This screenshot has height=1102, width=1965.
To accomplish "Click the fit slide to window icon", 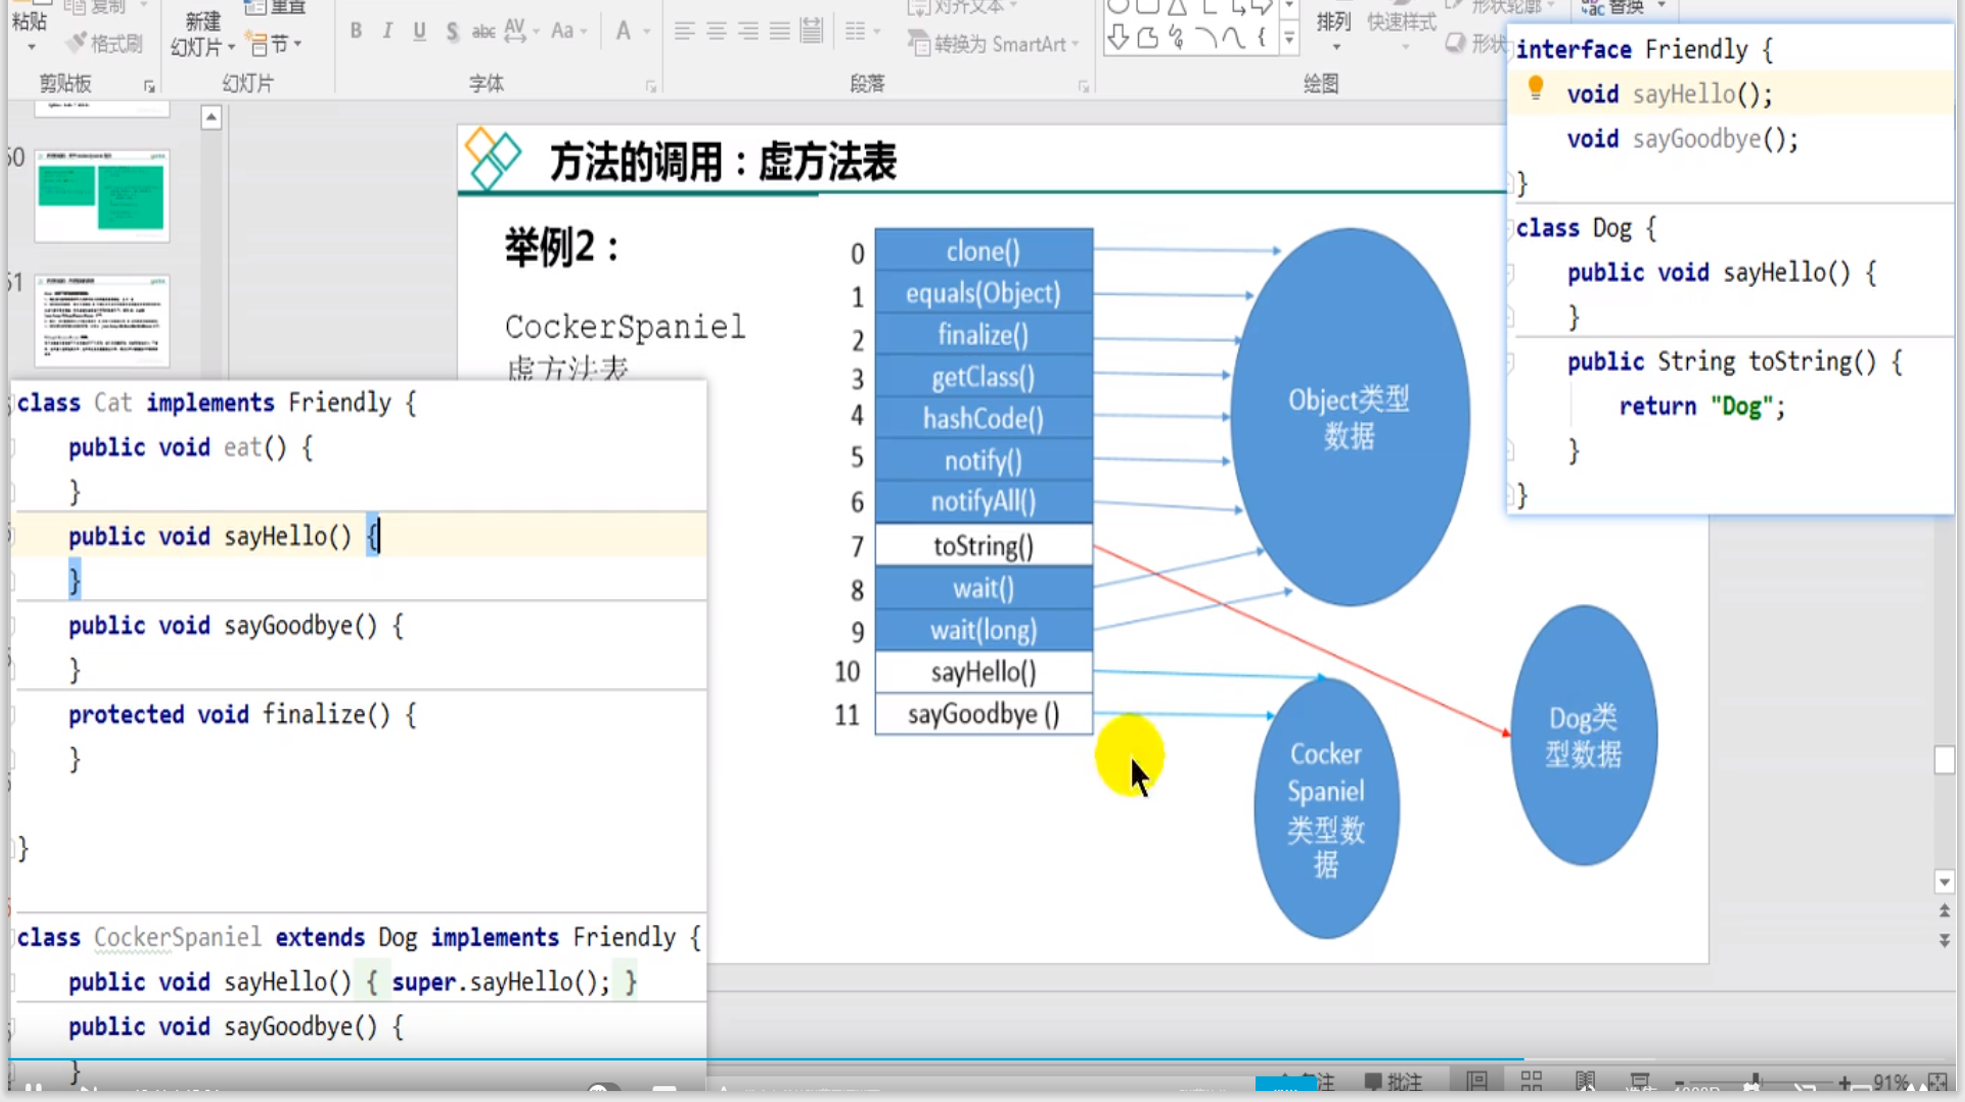I will pyautogui.click(x=1938, y=1082).
